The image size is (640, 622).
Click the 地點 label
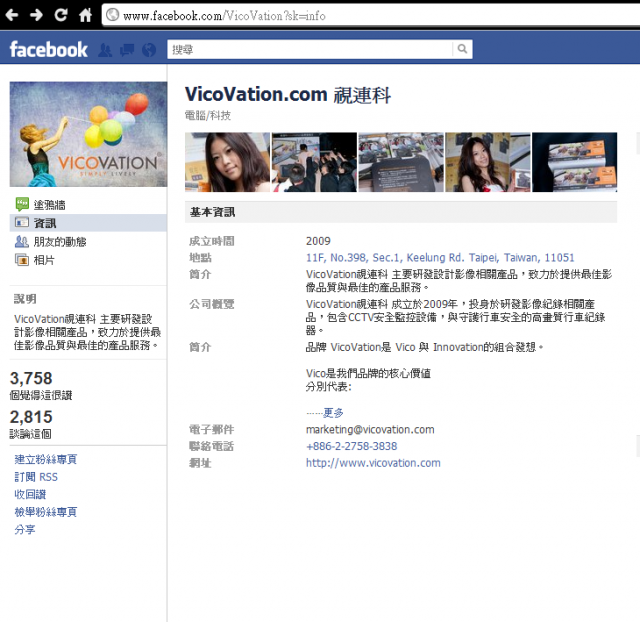click(200, 258)
